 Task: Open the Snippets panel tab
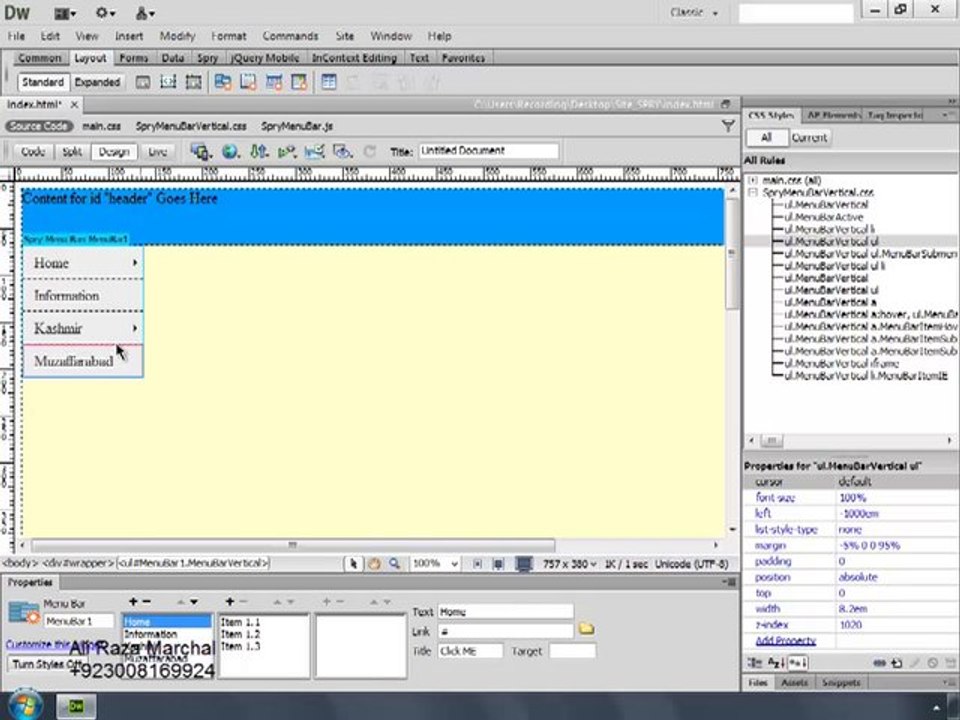(x=841, y=683)
